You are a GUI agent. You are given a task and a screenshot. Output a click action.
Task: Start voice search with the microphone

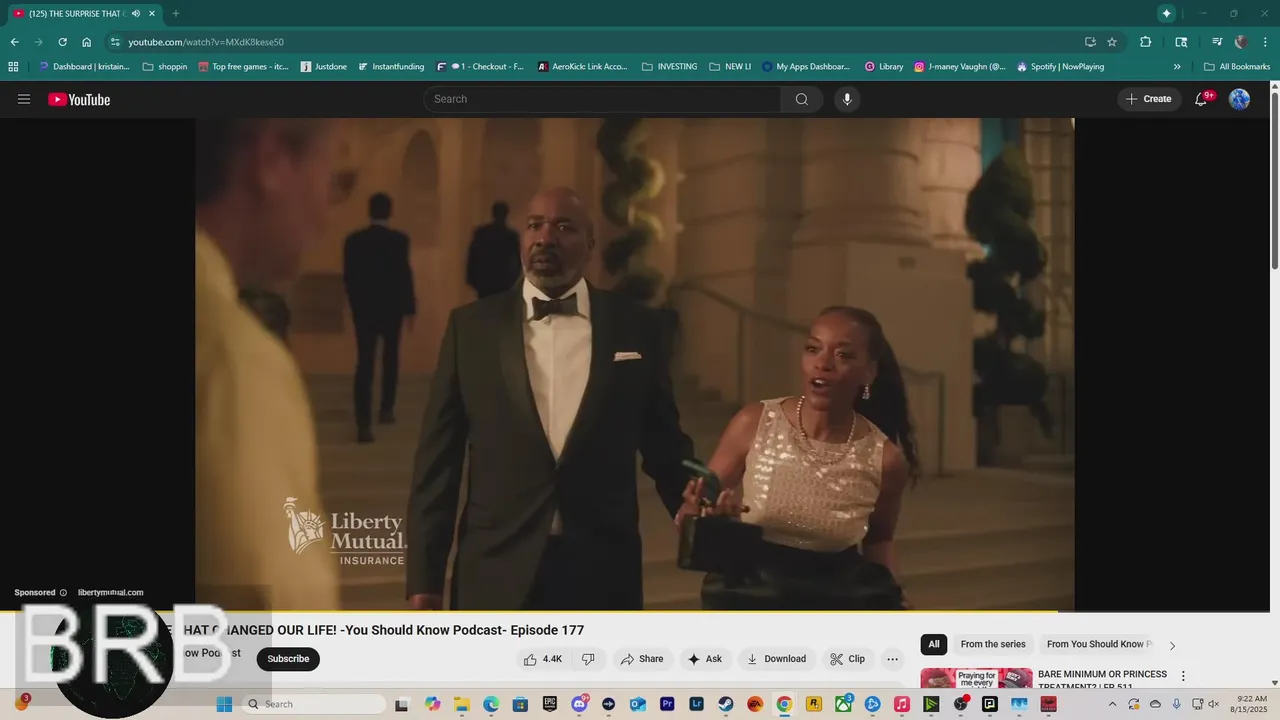point(847,99)
